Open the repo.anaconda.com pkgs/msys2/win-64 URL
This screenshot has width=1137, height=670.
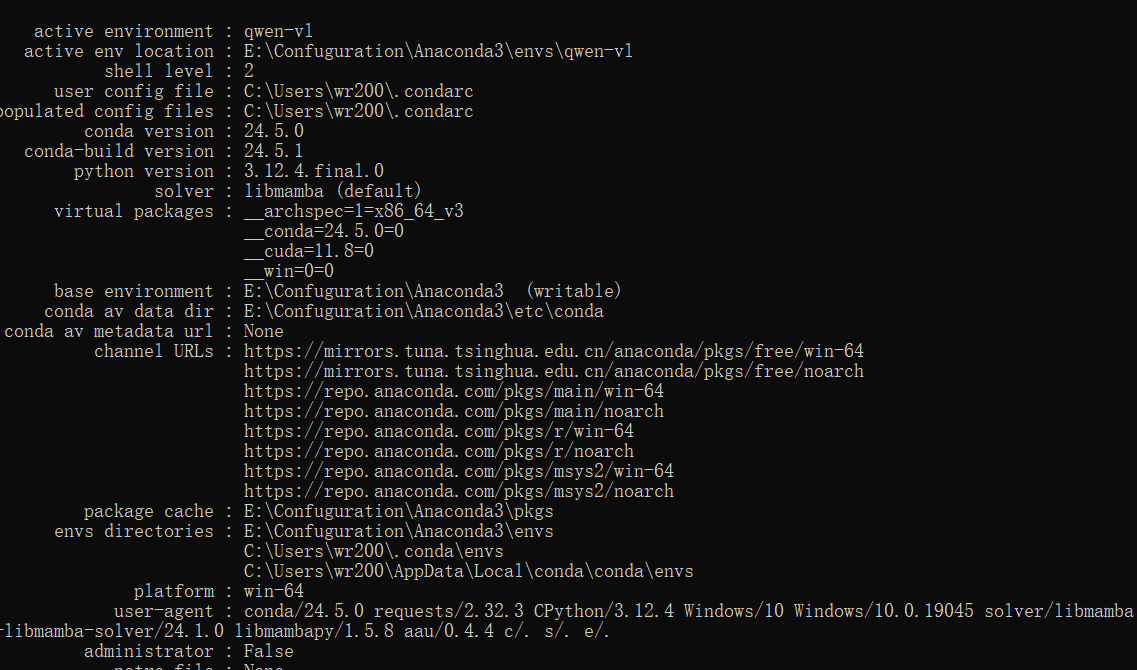[458, 471]
